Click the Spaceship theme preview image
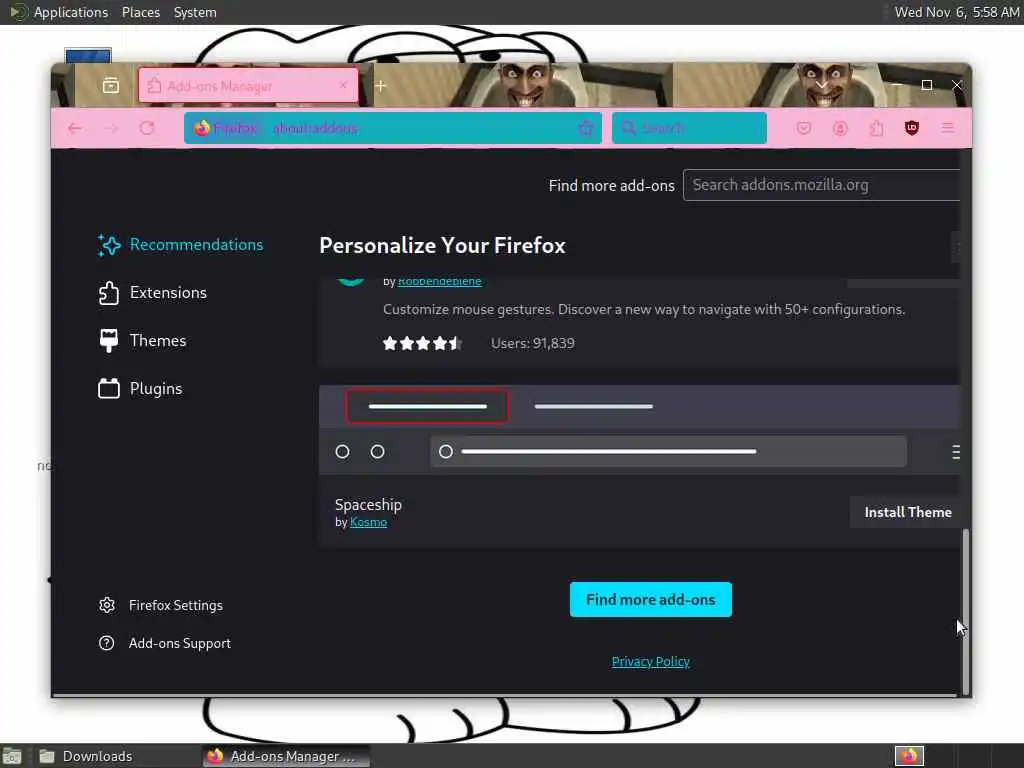This screenshot has height=768, width=1024. pyautogui.click(x=639, y=430)
